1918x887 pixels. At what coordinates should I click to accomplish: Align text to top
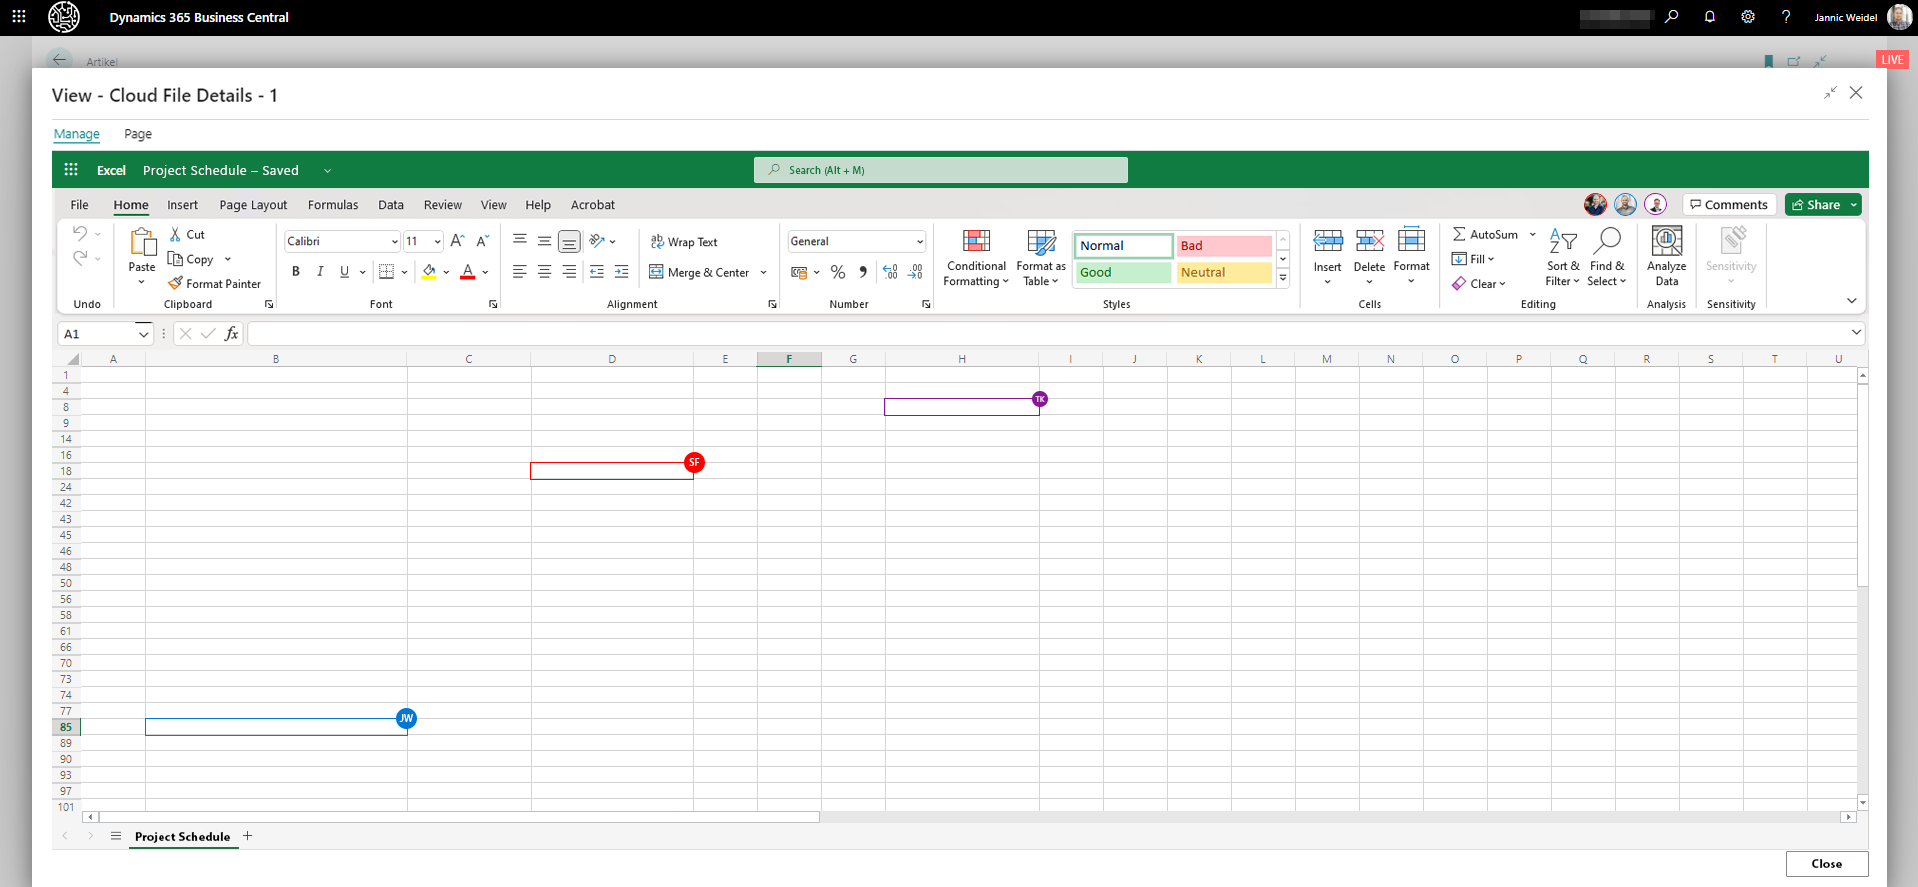pos(520,241)
